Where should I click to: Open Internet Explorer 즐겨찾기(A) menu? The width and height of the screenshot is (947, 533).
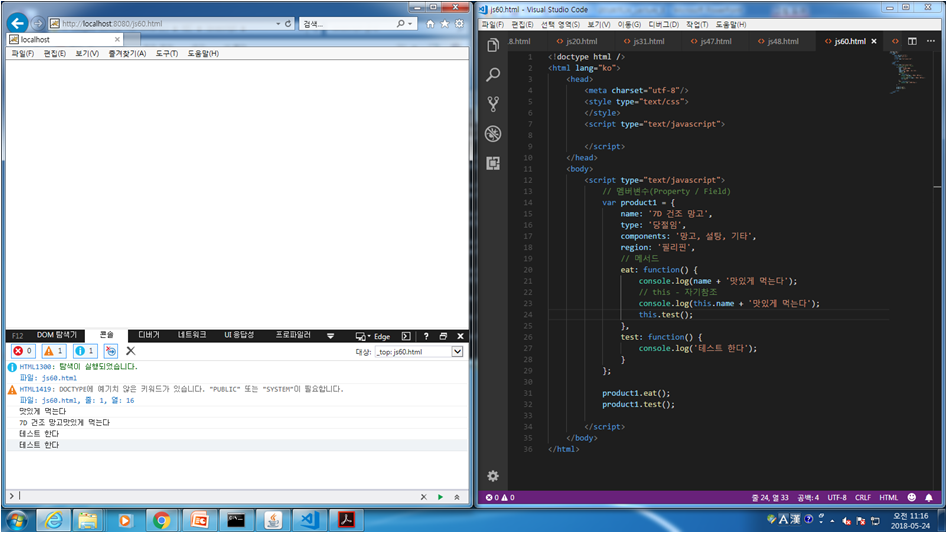[127, 54]
